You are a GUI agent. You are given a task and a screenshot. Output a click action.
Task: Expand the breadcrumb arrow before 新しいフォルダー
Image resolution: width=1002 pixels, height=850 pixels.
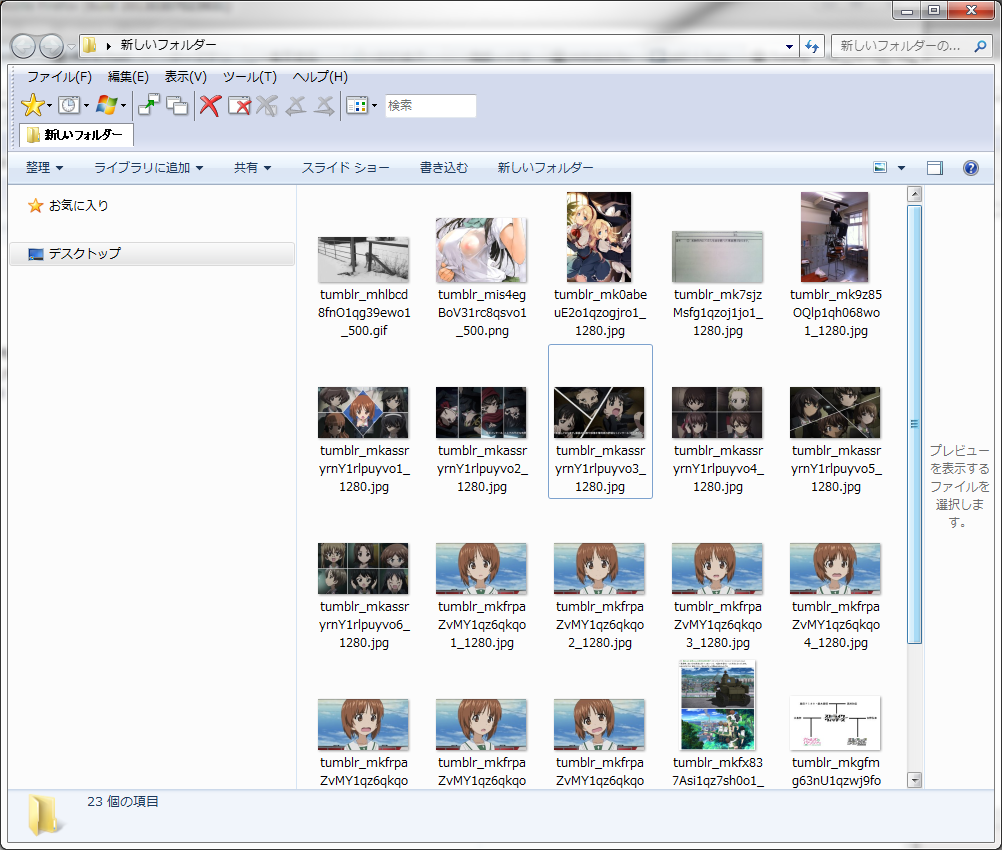[109, 45]
